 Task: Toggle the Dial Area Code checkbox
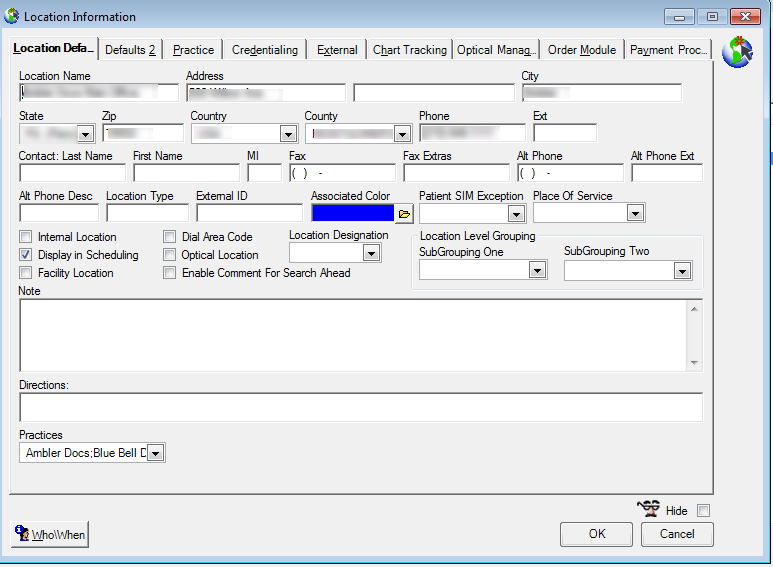tap(170, 237)
